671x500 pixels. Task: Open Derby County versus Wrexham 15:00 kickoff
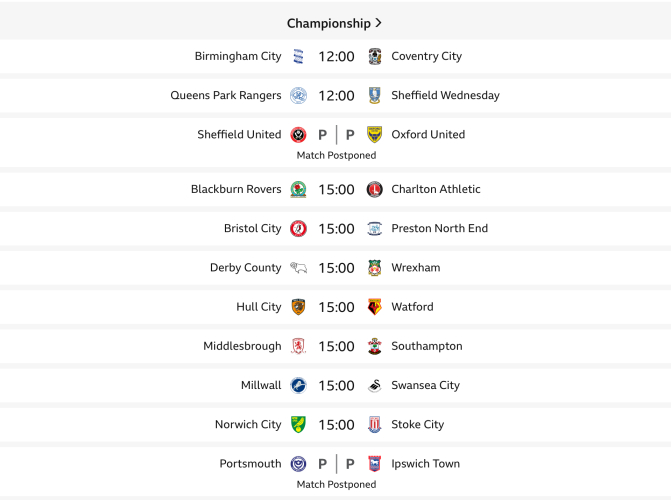pos(336,268)
